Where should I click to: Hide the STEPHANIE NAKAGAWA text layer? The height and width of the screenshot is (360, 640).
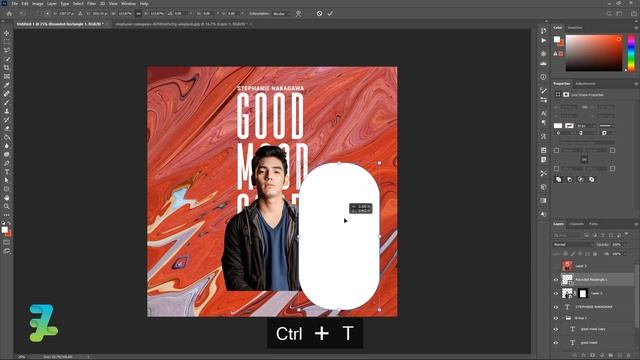click(556, 307)
